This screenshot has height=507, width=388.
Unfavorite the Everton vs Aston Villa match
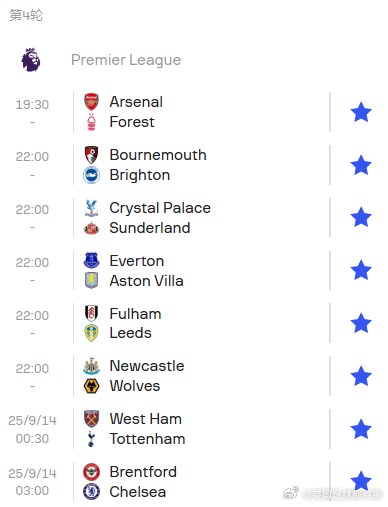pyautogui.click(x=361, y=270)
